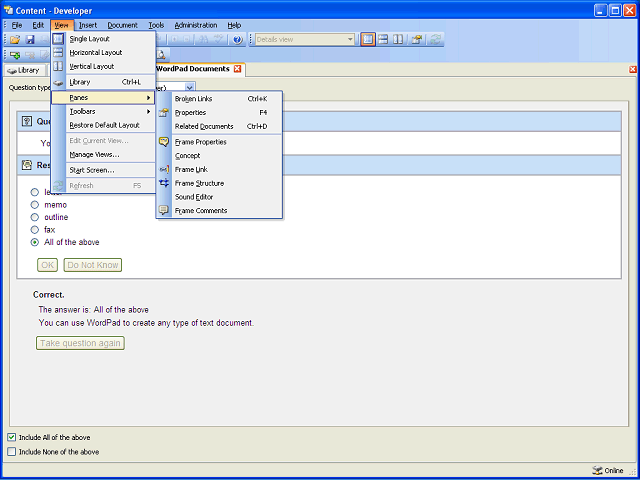Open Properties F4 in the Panes submenu
The height and width of the screenshot is (480, 640).
(x=219, y=113)
